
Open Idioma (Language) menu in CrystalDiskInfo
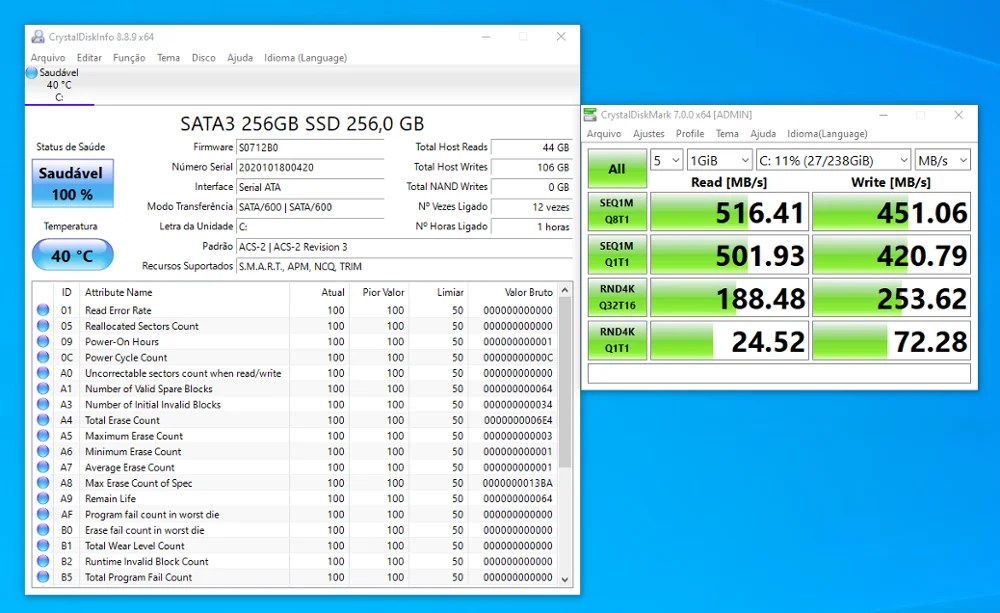point(305,57)
